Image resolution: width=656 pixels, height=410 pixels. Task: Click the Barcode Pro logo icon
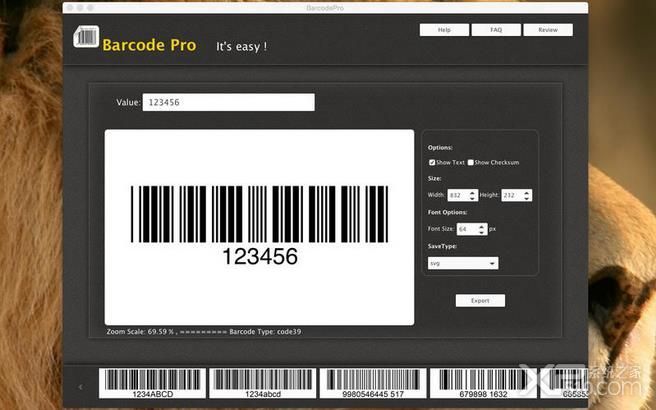(x=86, y=37)
